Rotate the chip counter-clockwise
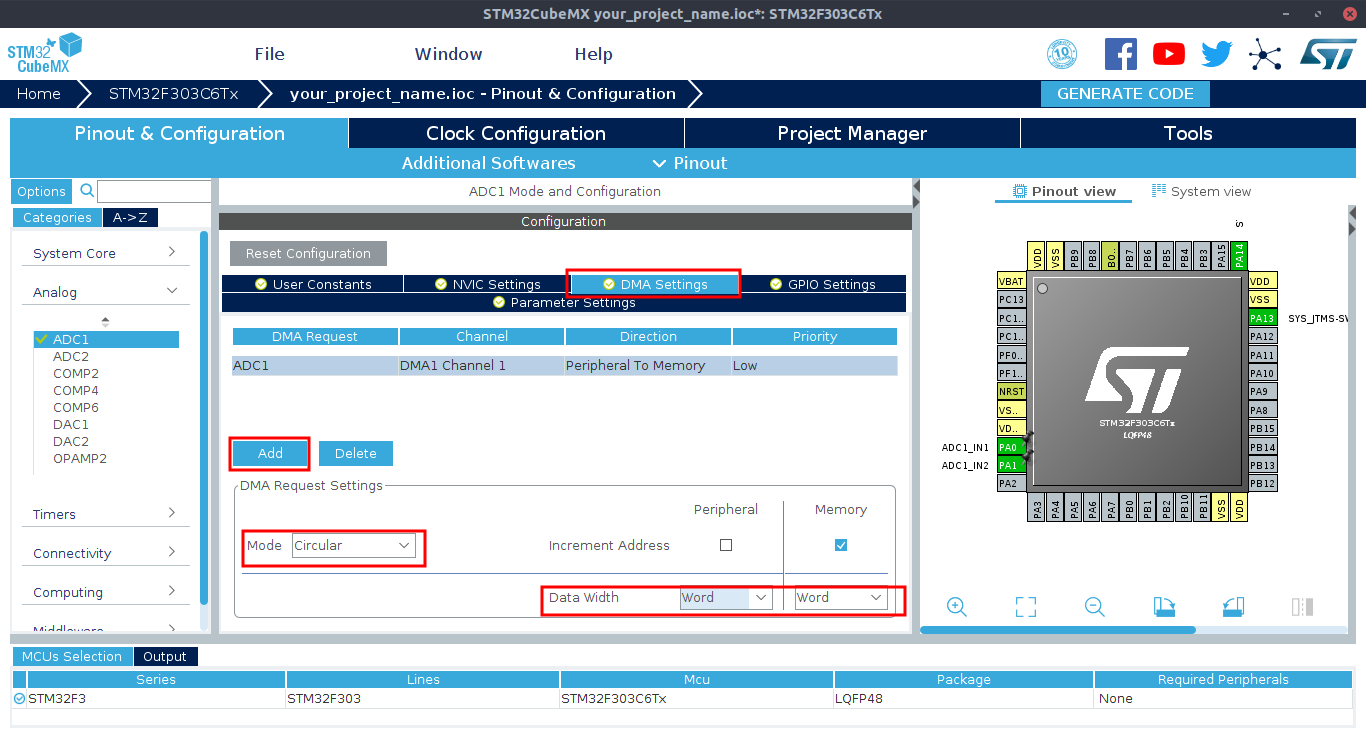 (x=1232, y=607)
